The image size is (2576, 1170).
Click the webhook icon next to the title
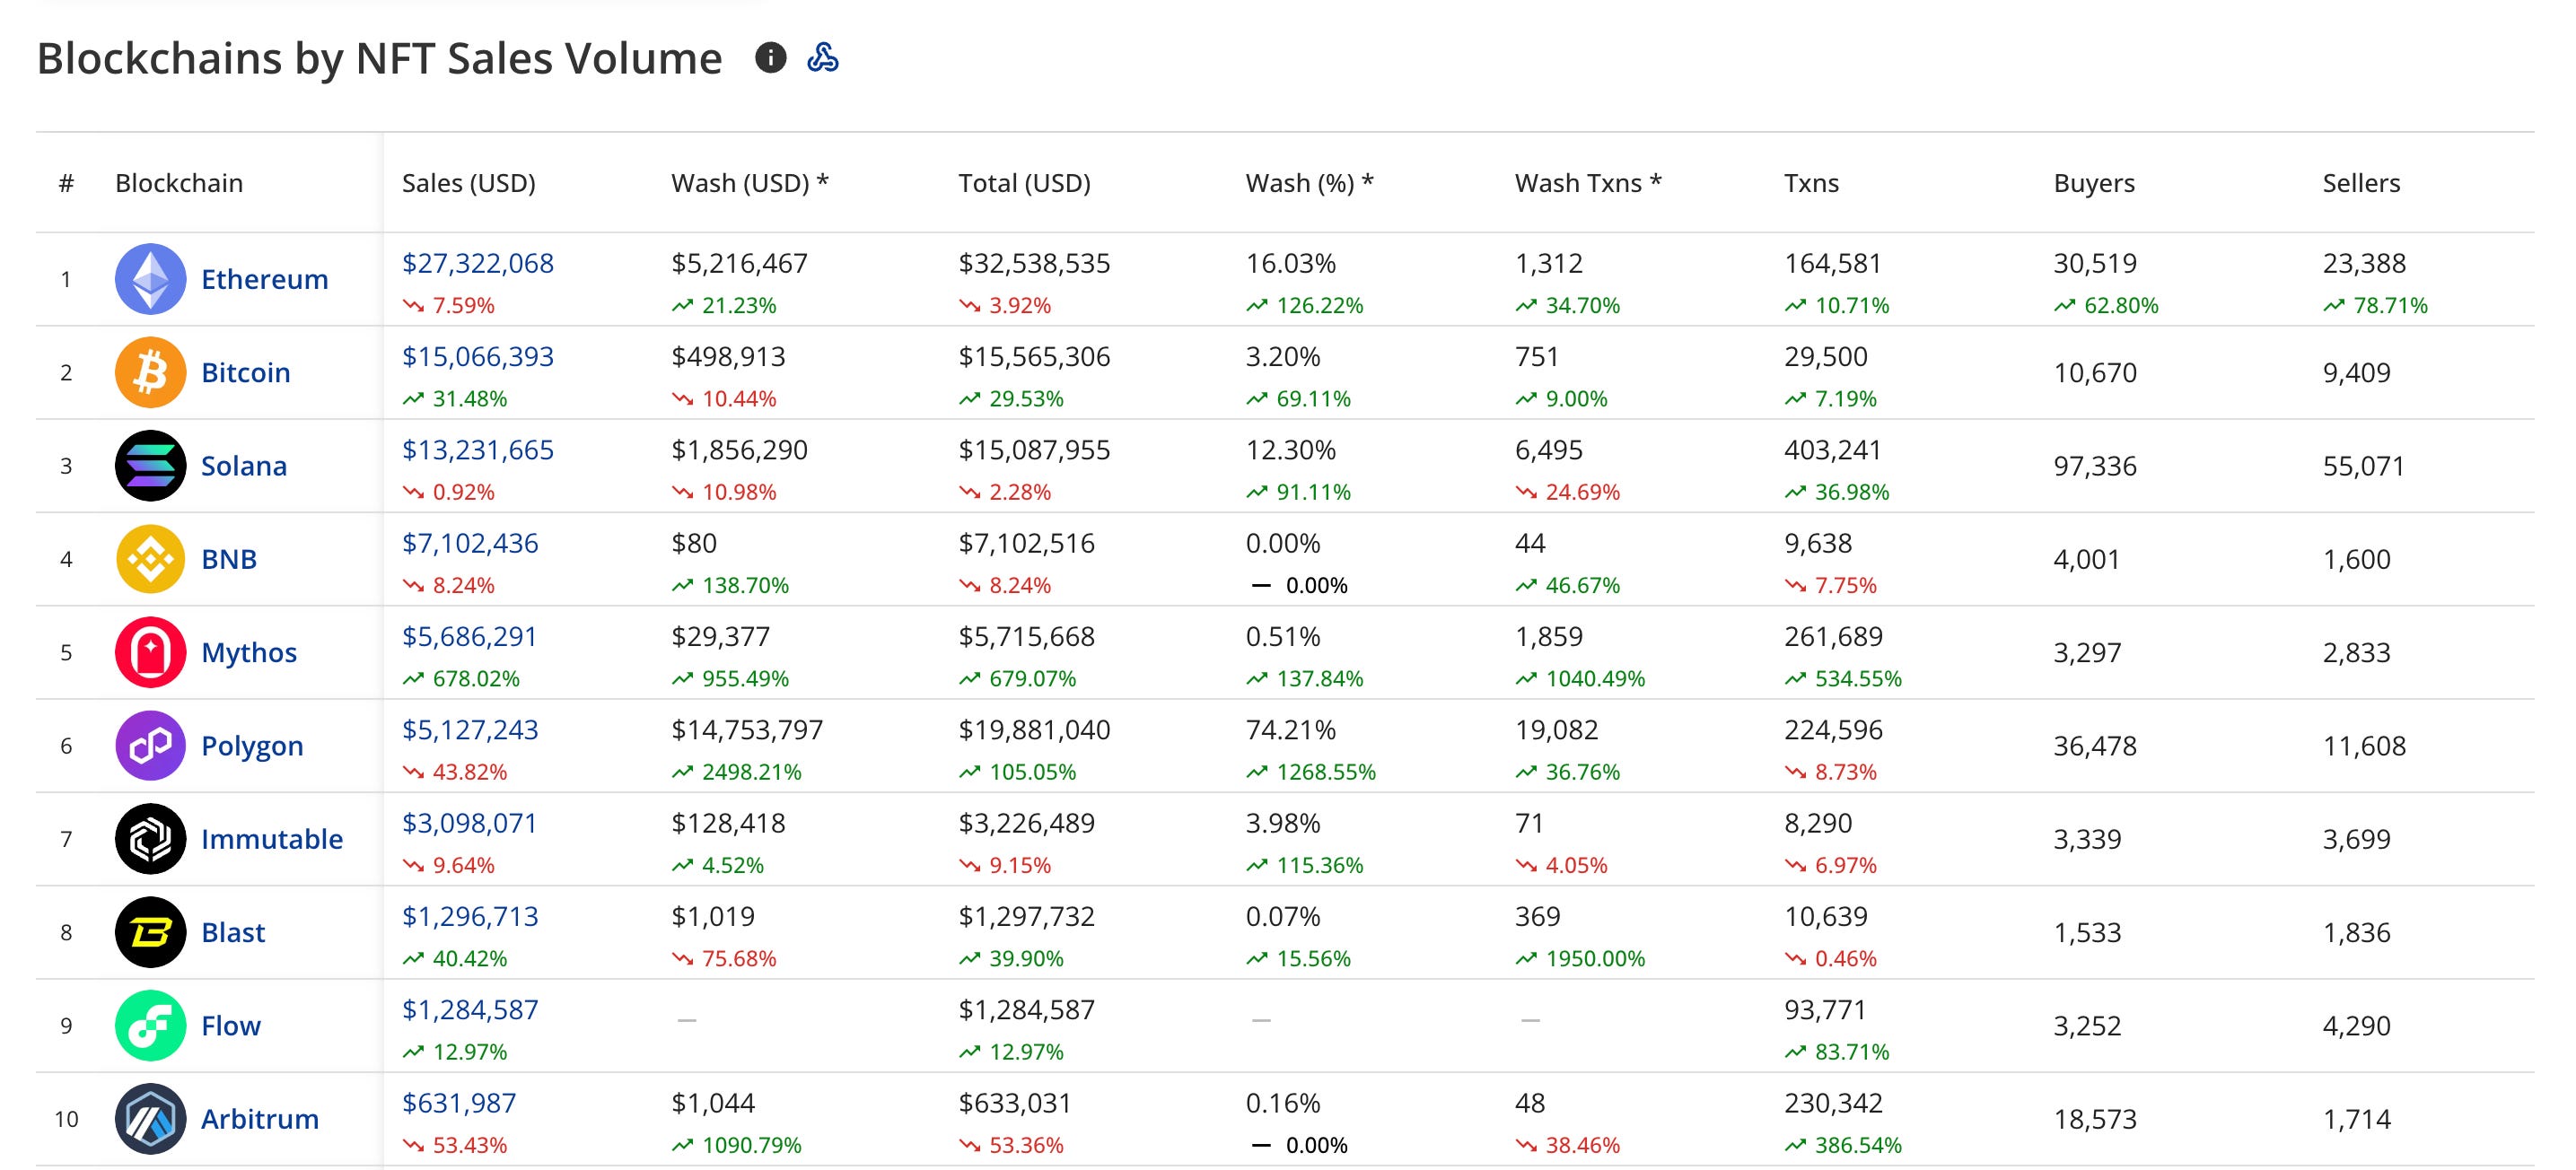tap(822, 57)
